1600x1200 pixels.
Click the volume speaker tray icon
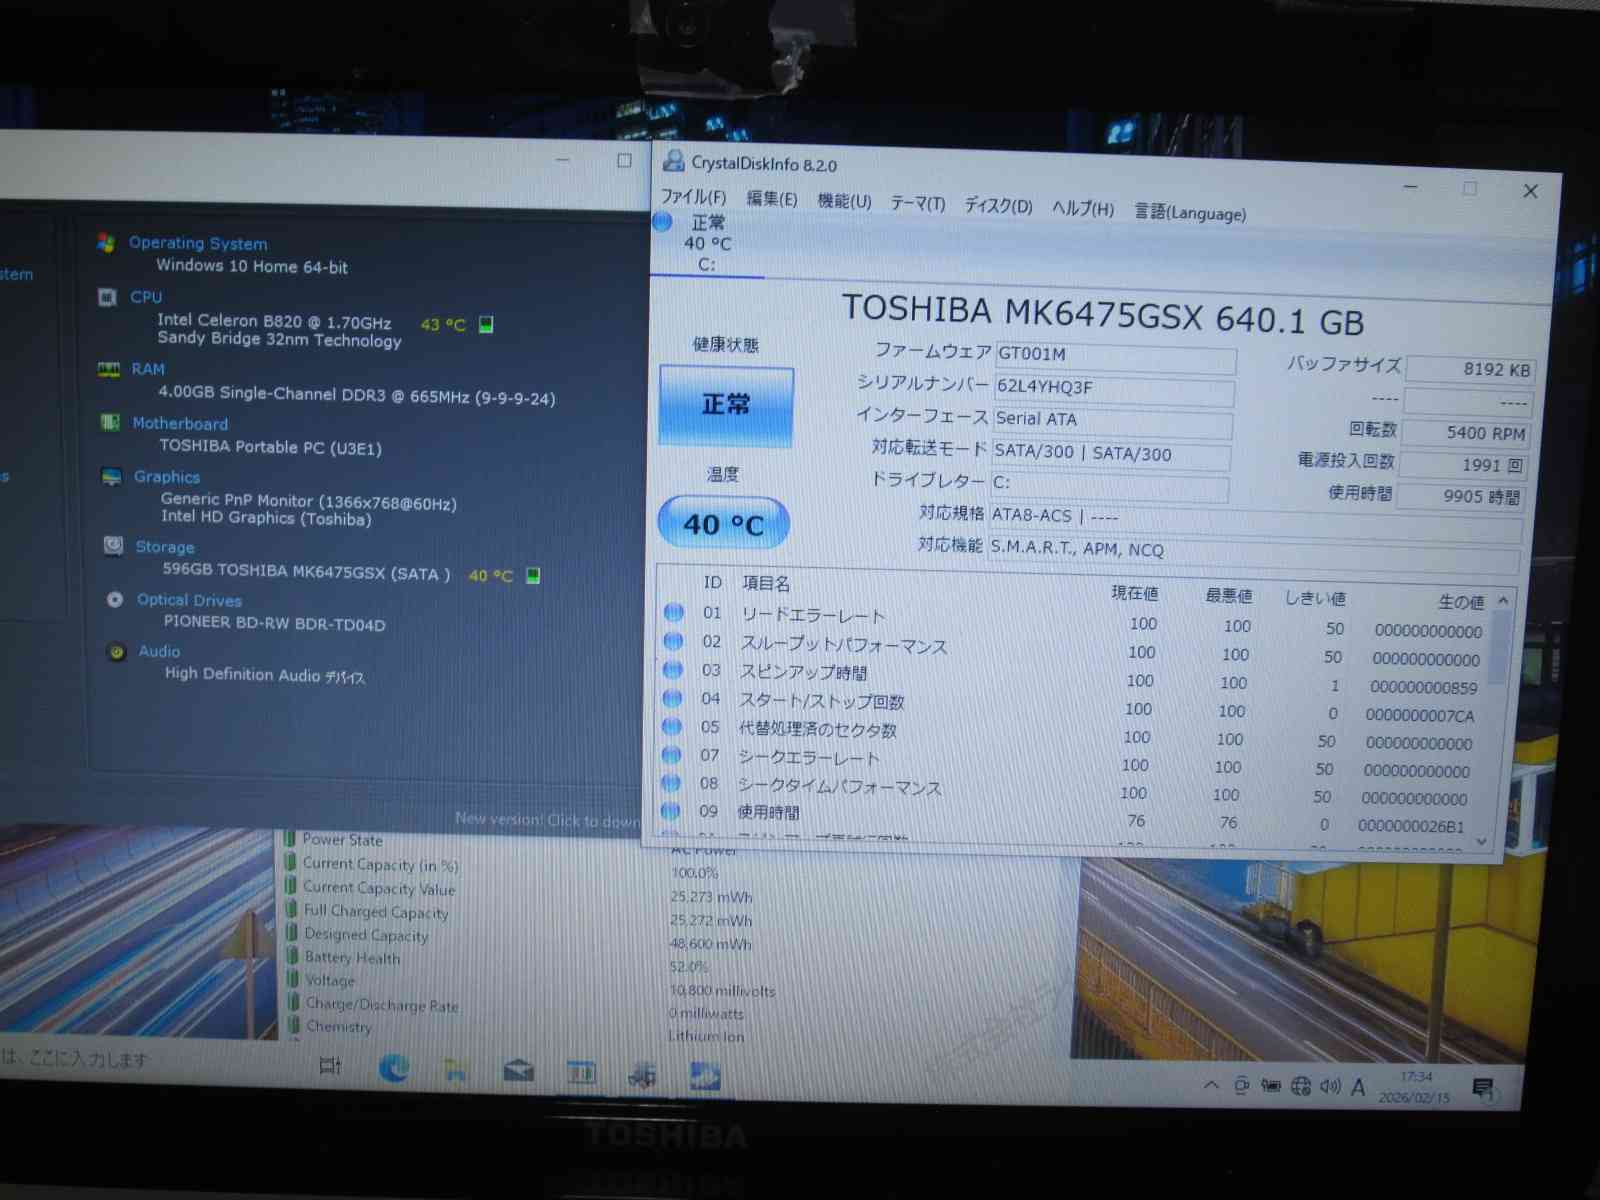(1329, 1086)
